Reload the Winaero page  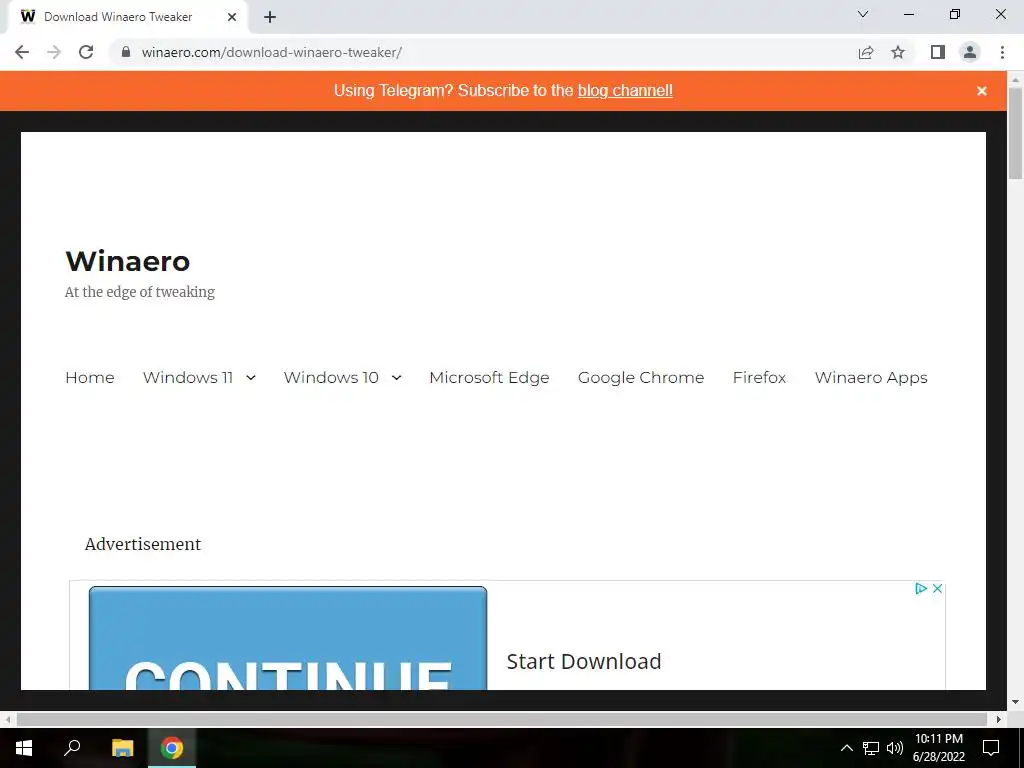(86, 52)
